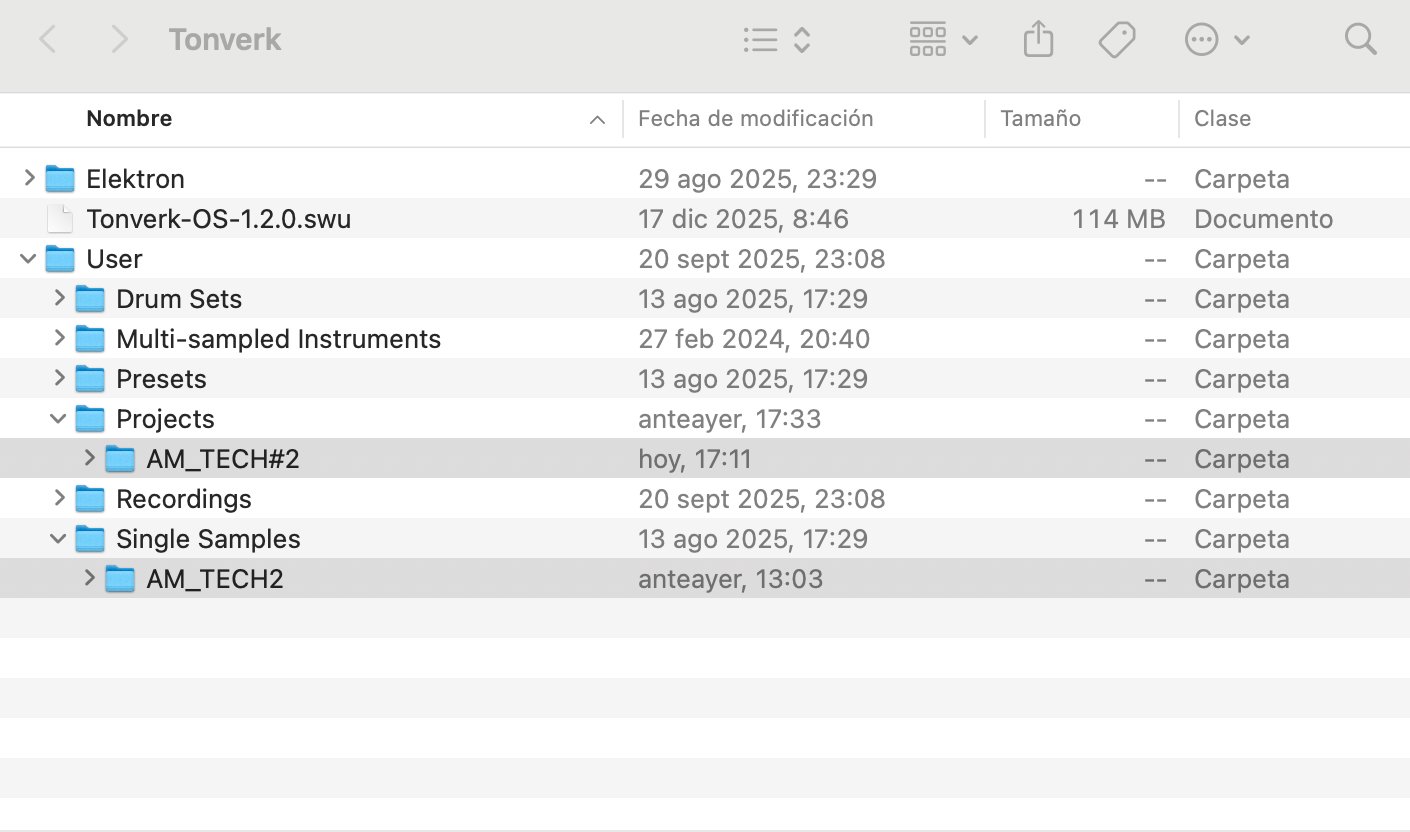Viewport: 1410px width, 832px height.
Task: Go back with the left arrow
Action: [x=47, y=40]
